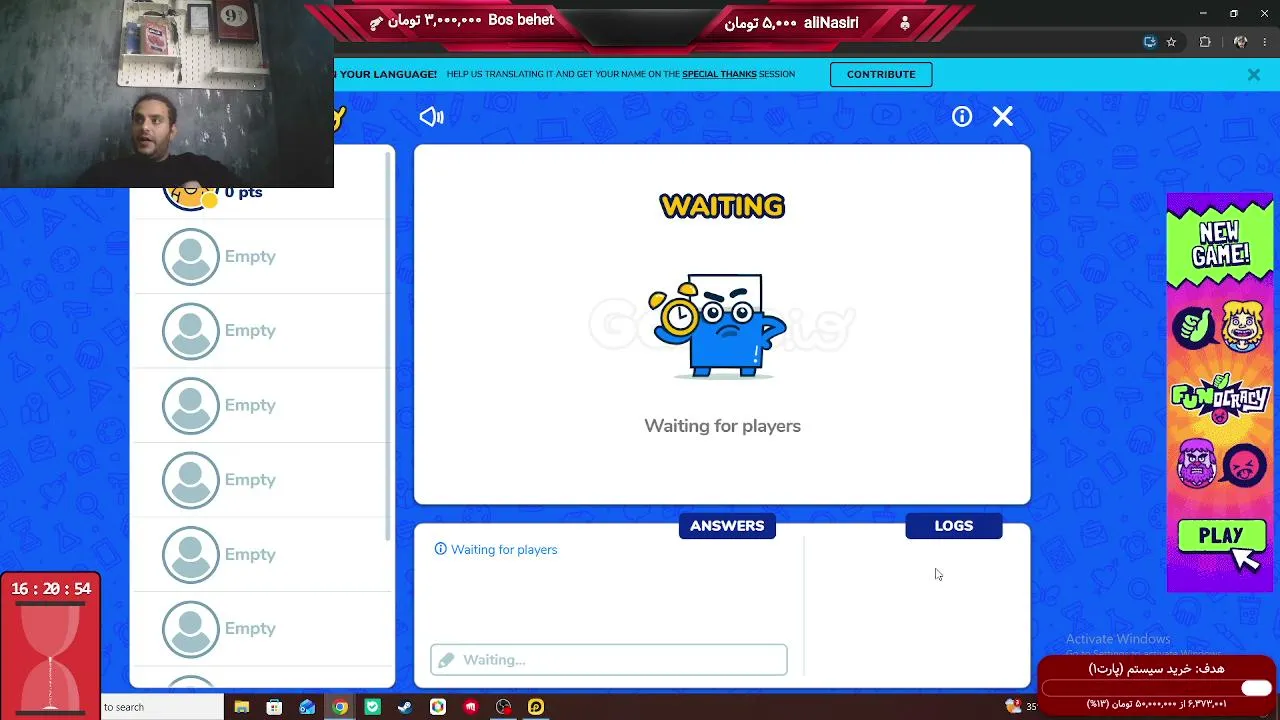Click the 'Waiting for players' center text
Viewport: 1280px width, 720px height.
tap(722, 426)
